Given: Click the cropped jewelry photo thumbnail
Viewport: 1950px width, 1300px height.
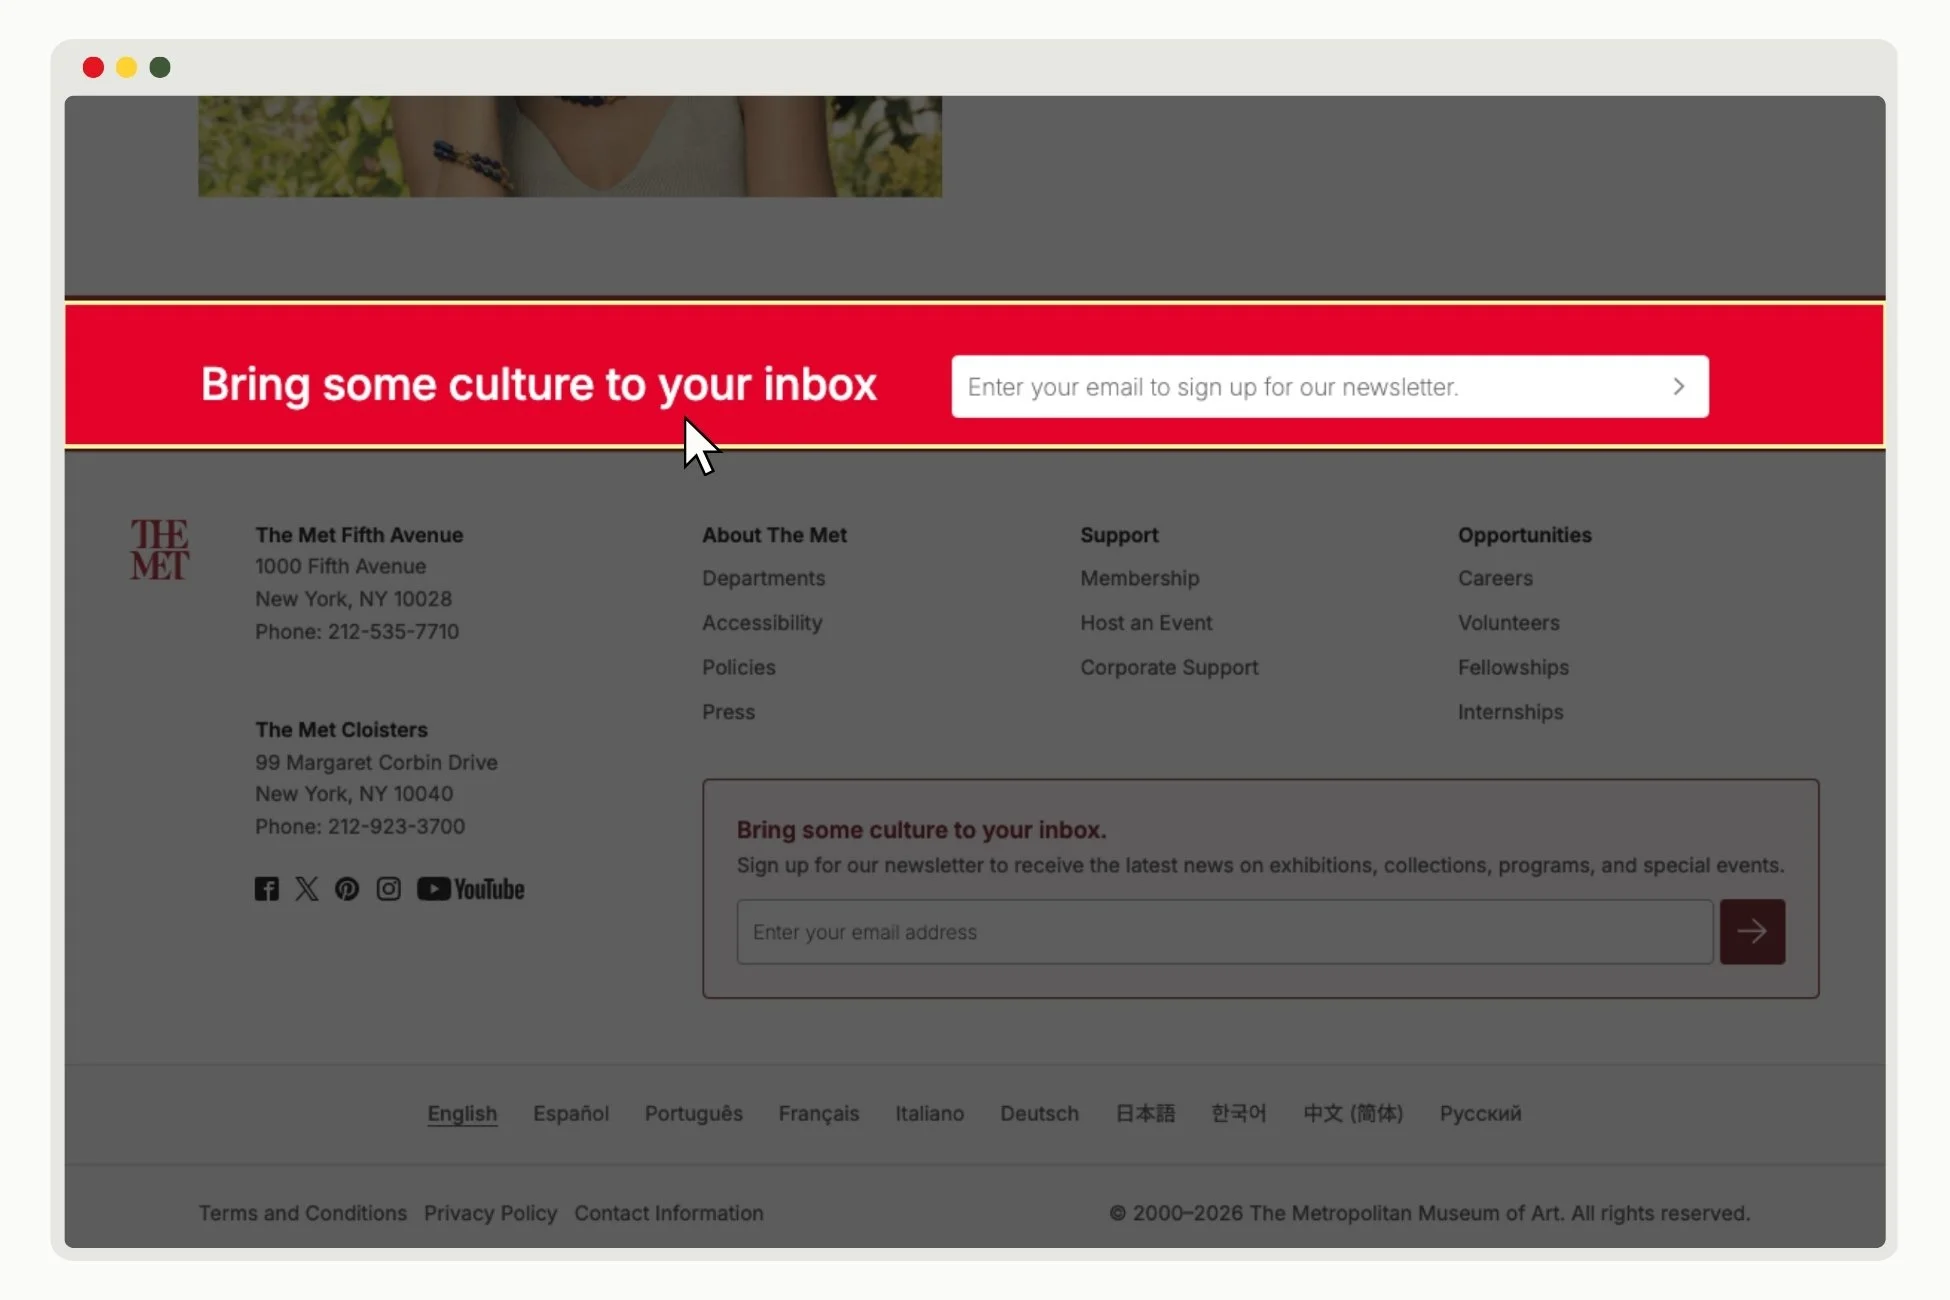Looking at the screenshot, I should 570,146.
